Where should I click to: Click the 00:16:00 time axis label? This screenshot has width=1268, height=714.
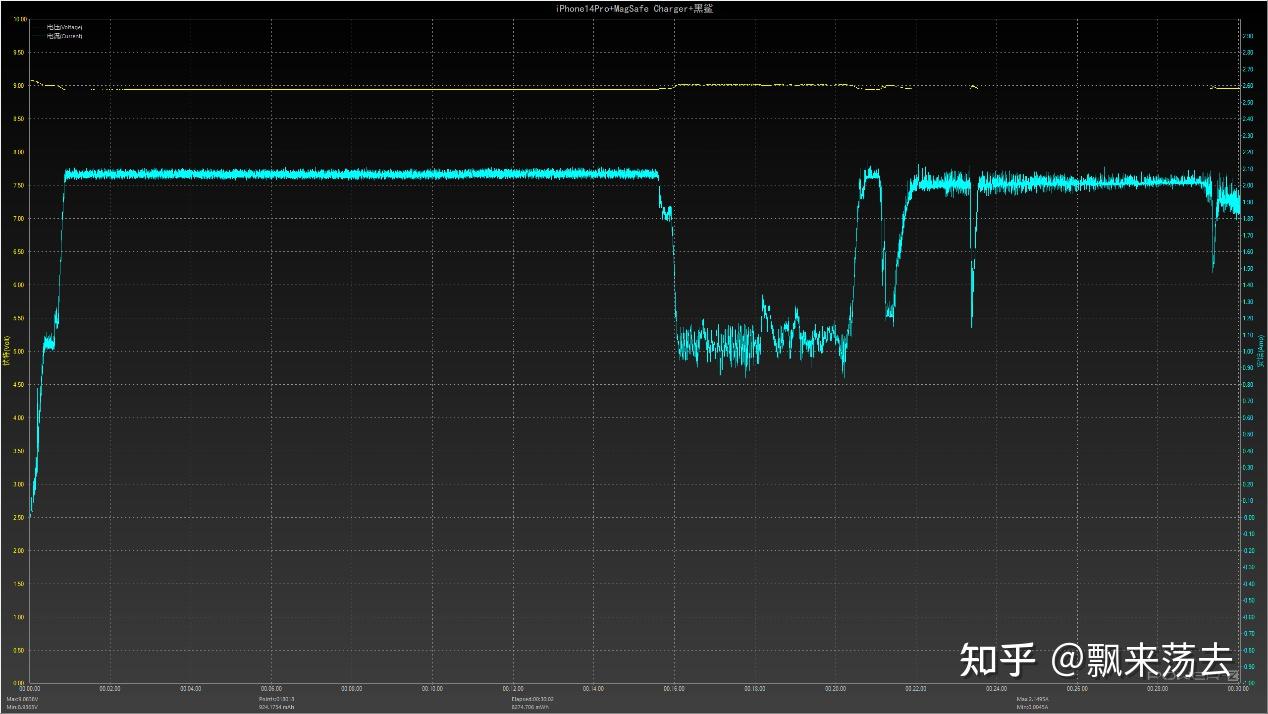click(x=674, y=689)
